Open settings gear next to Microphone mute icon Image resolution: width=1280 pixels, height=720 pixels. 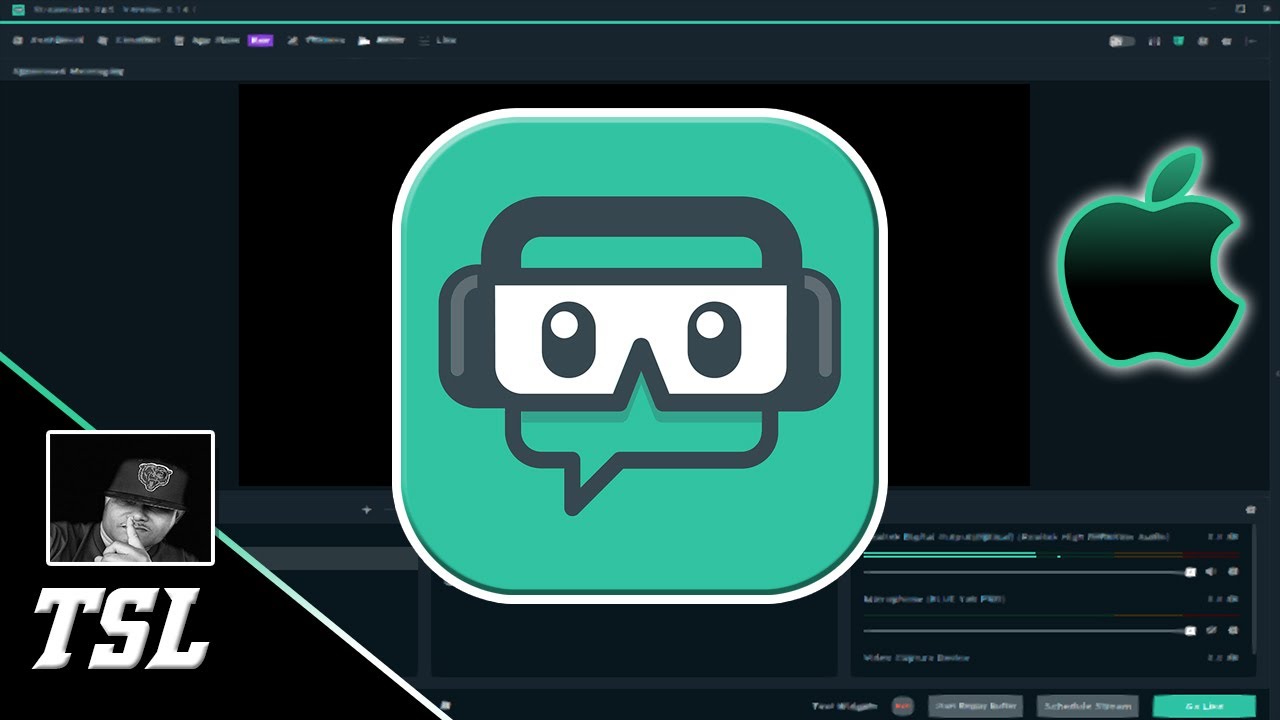[1232, 631]
